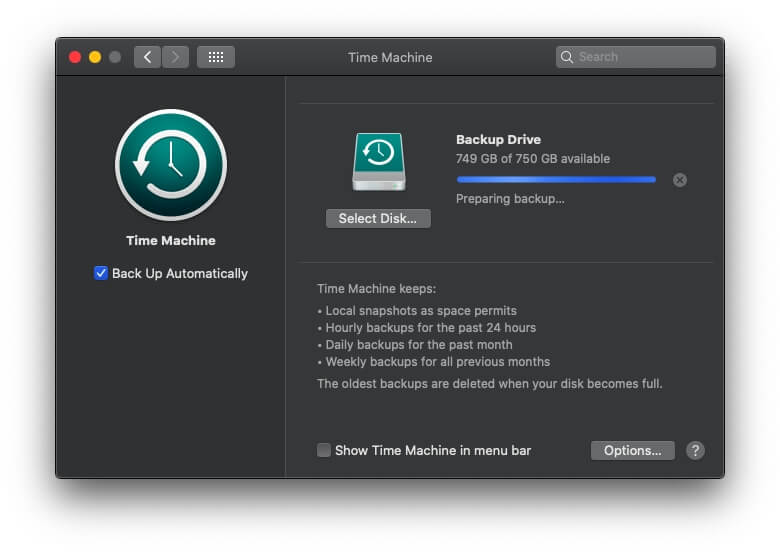Image resolution: width=780 pixels, height=552 pixels.
Task: Click the 749 GB of 750 GB available text
Action: coord(532,159)
